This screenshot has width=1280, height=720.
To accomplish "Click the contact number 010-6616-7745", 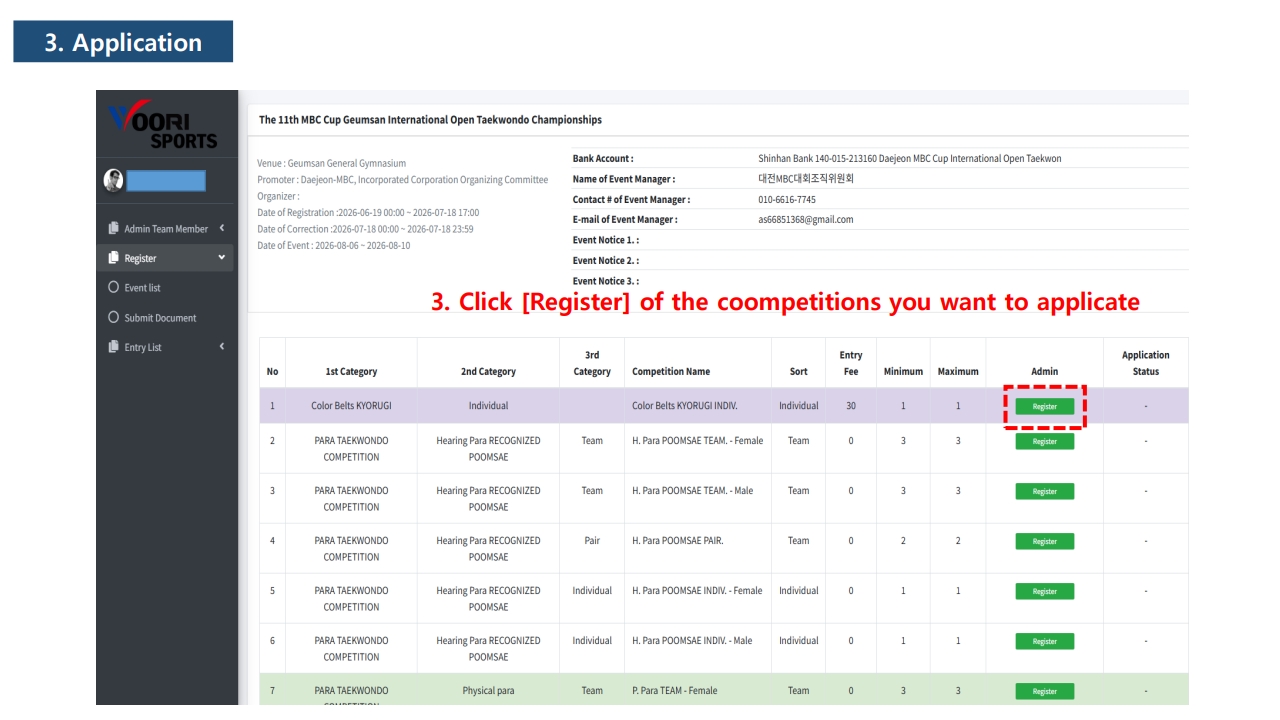I will [786, 200].
